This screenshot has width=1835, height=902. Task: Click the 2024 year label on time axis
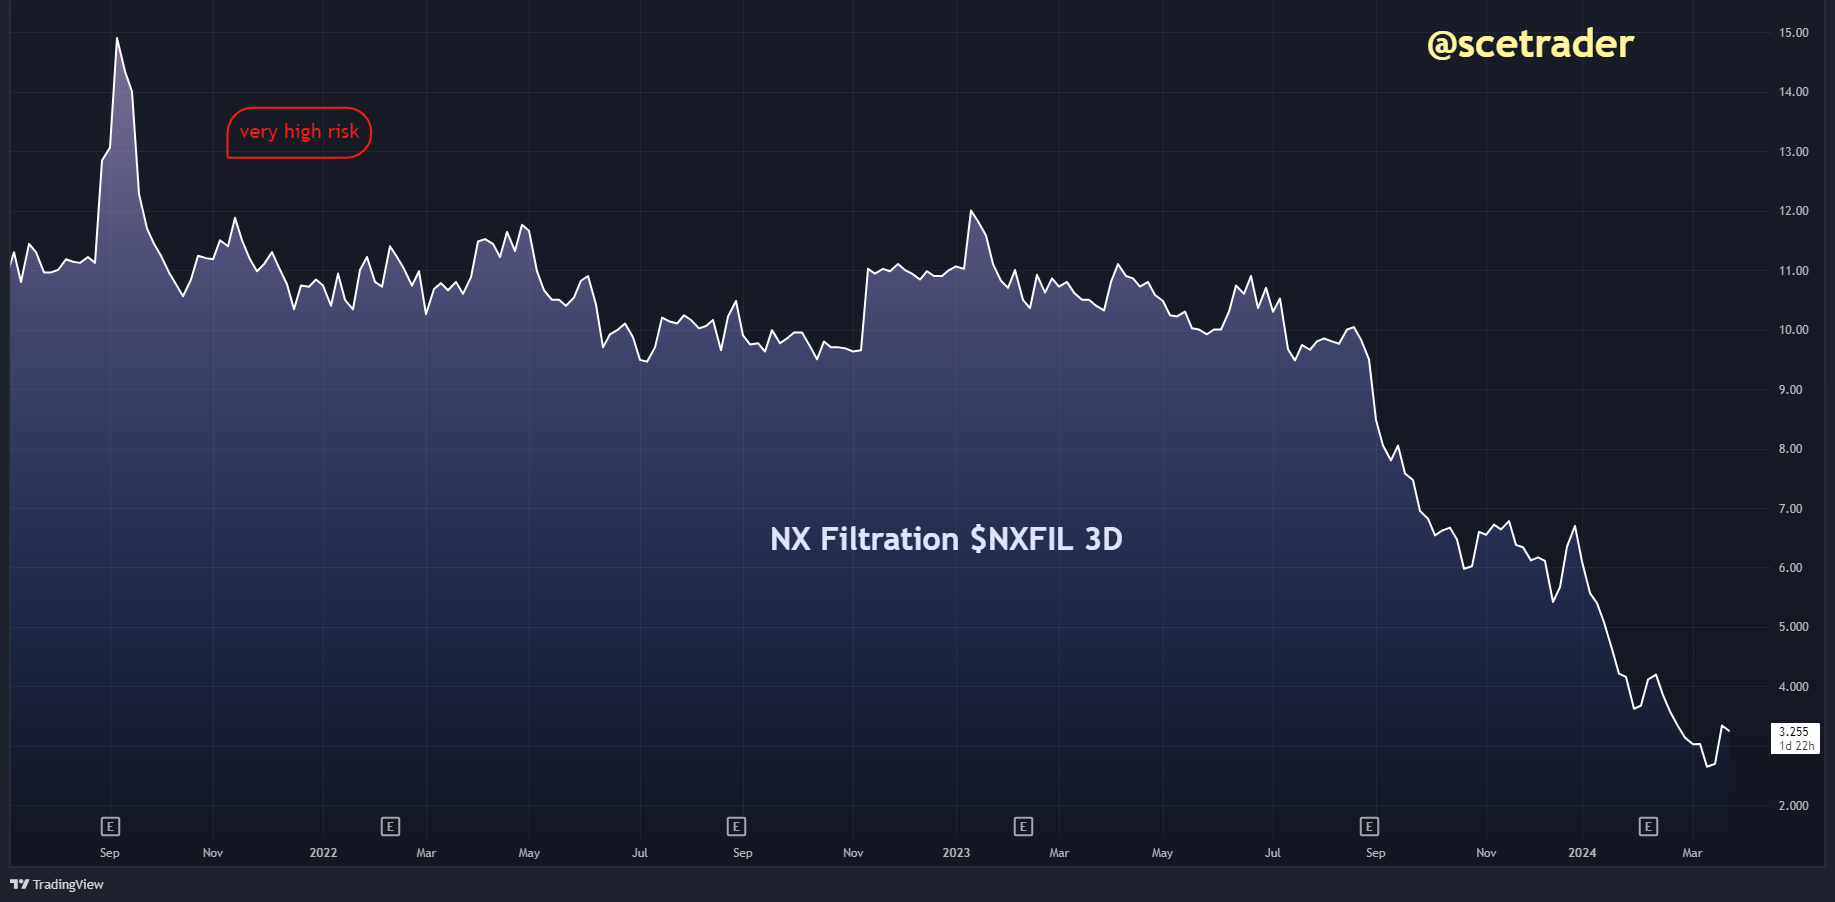click(x=1582, y=853)
